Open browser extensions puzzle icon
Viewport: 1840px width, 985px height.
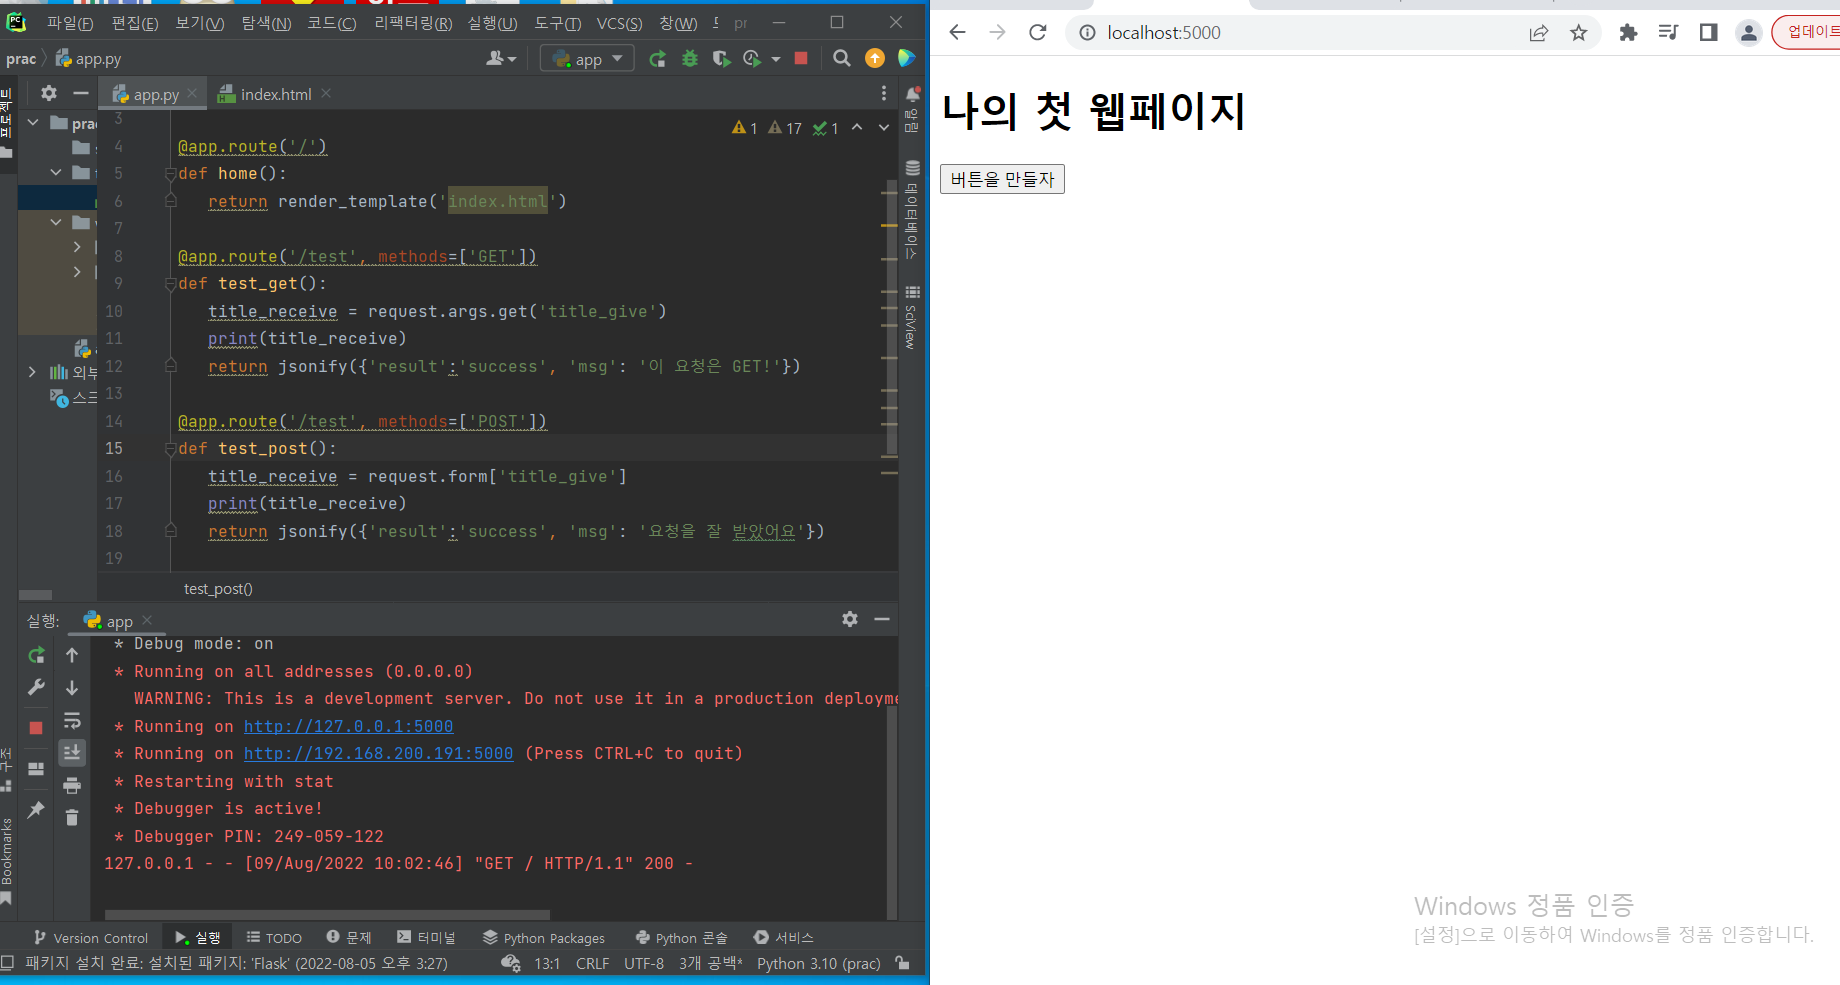point(1628,33)
